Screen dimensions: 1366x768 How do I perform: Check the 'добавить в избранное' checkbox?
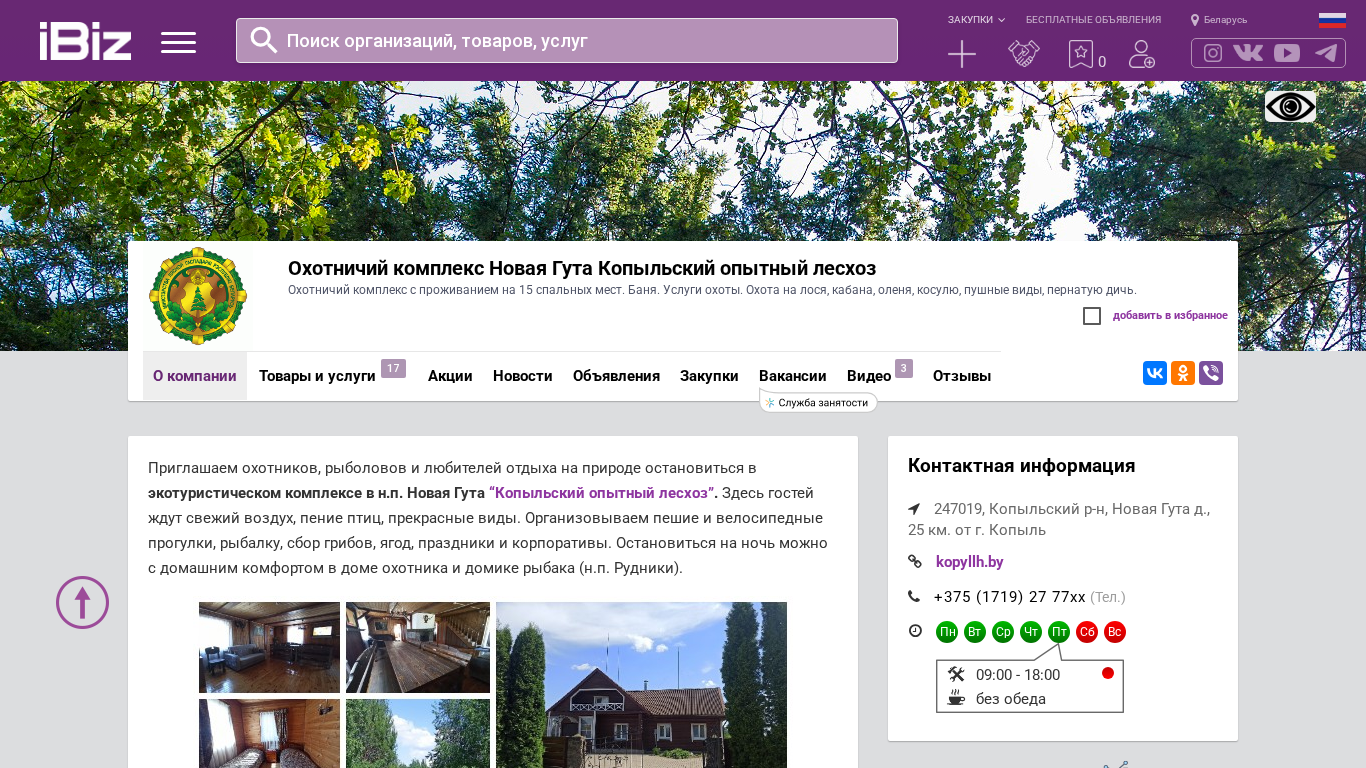point(1092,316)
